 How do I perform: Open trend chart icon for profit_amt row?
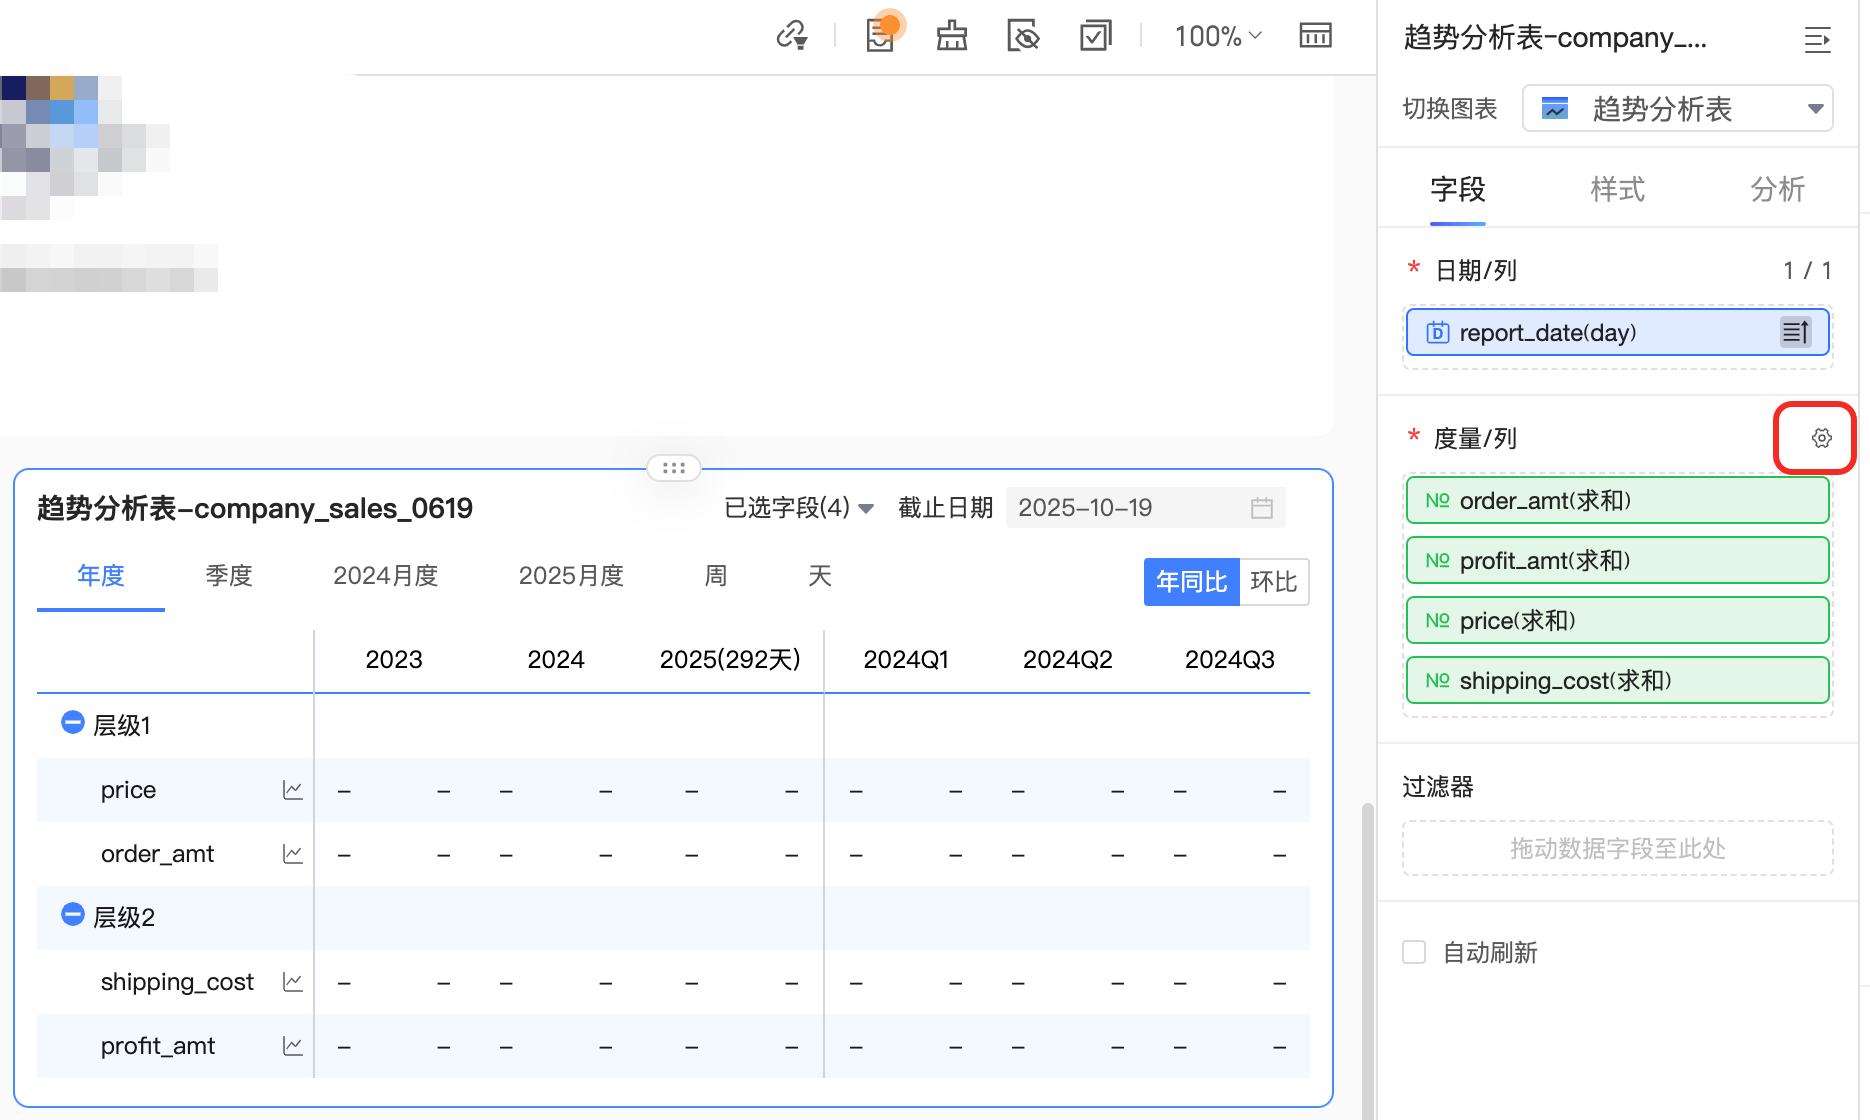292,1046
